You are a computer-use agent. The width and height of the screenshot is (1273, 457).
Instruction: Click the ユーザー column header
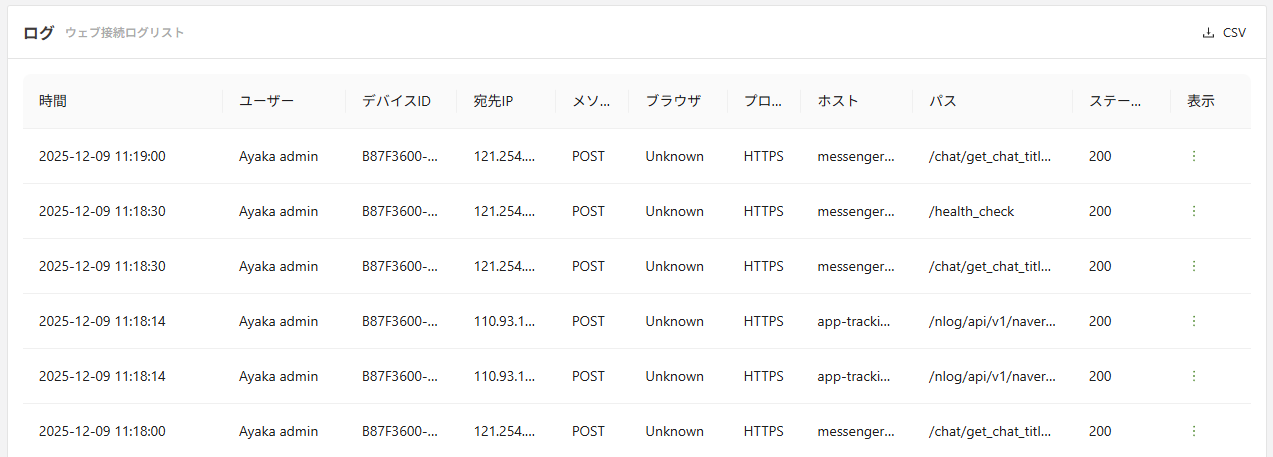coord(267,101)
